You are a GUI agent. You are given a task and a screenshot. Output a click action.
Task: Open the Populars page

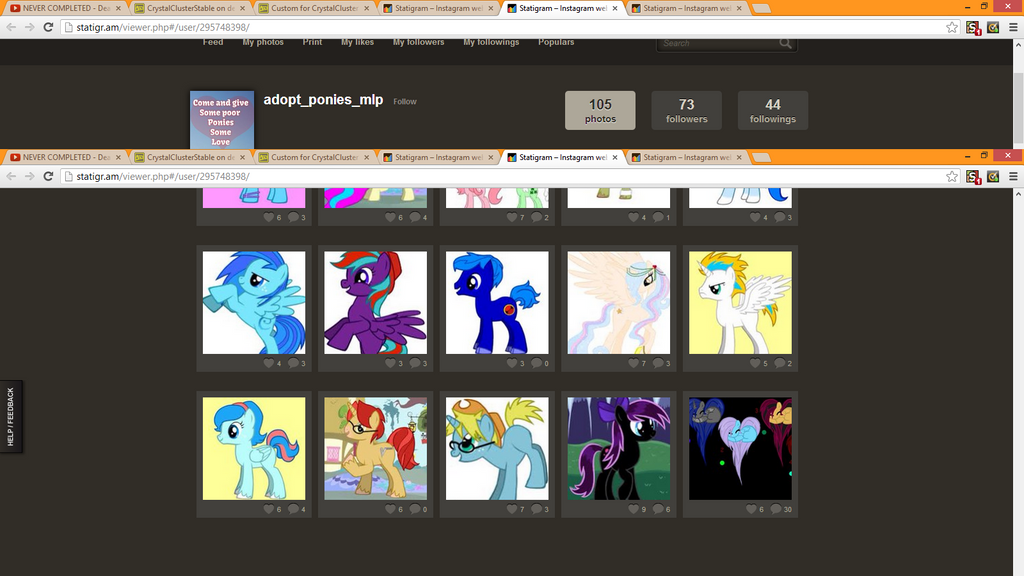pyautogui.click(x=556, y=42)
